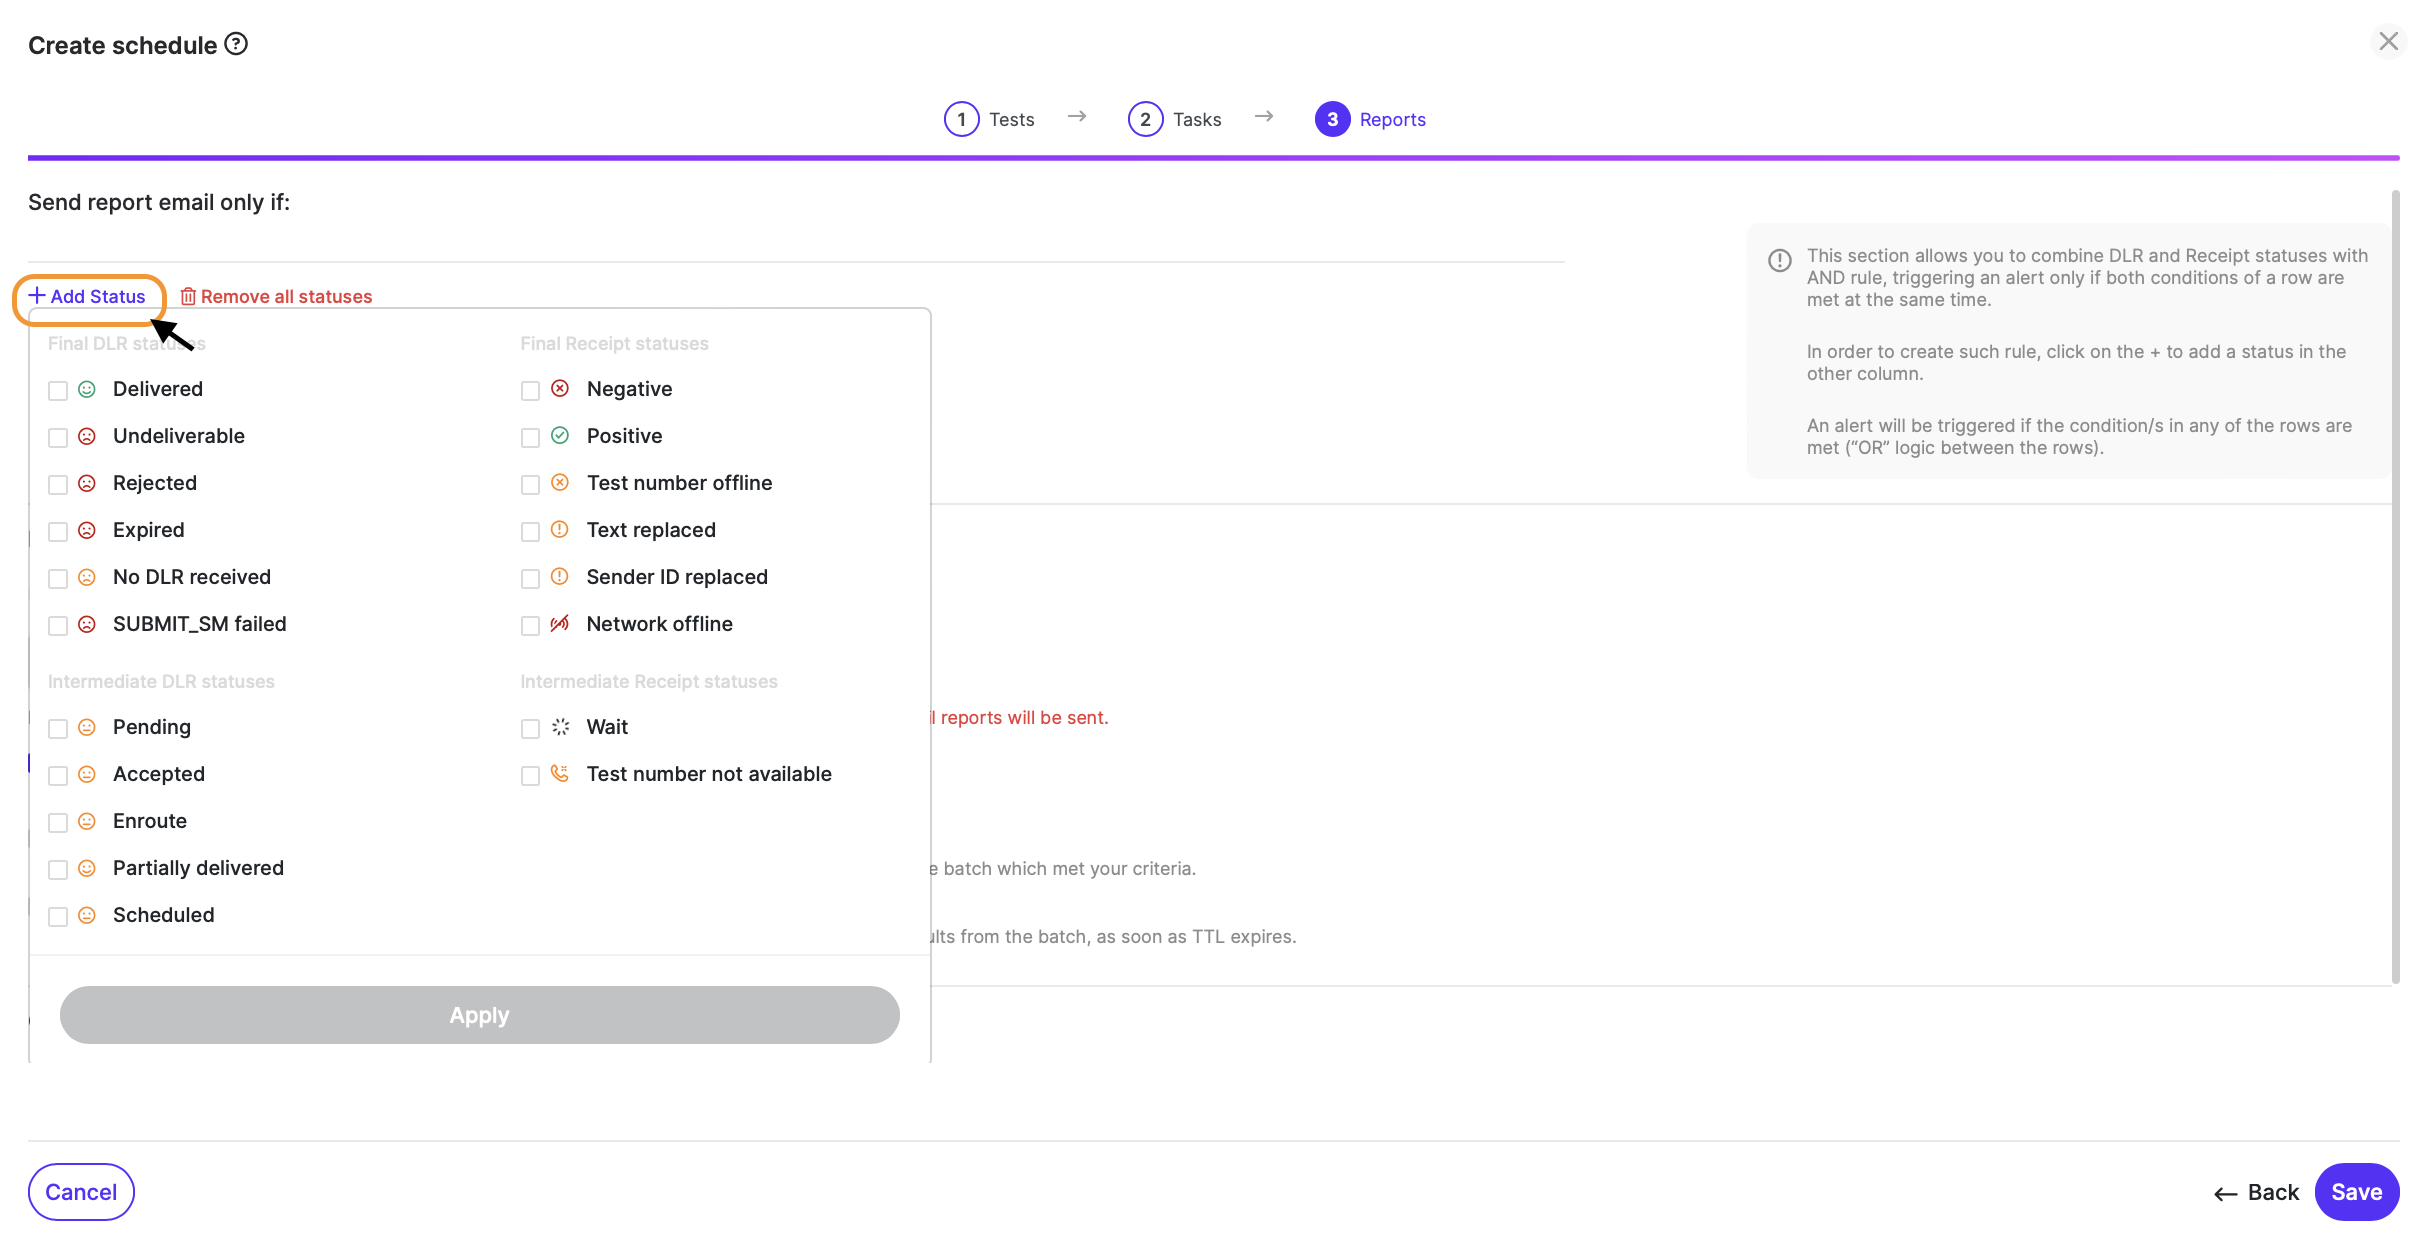
Task: Click the vertical scrollbar on the right
Action: [2394, 586]
